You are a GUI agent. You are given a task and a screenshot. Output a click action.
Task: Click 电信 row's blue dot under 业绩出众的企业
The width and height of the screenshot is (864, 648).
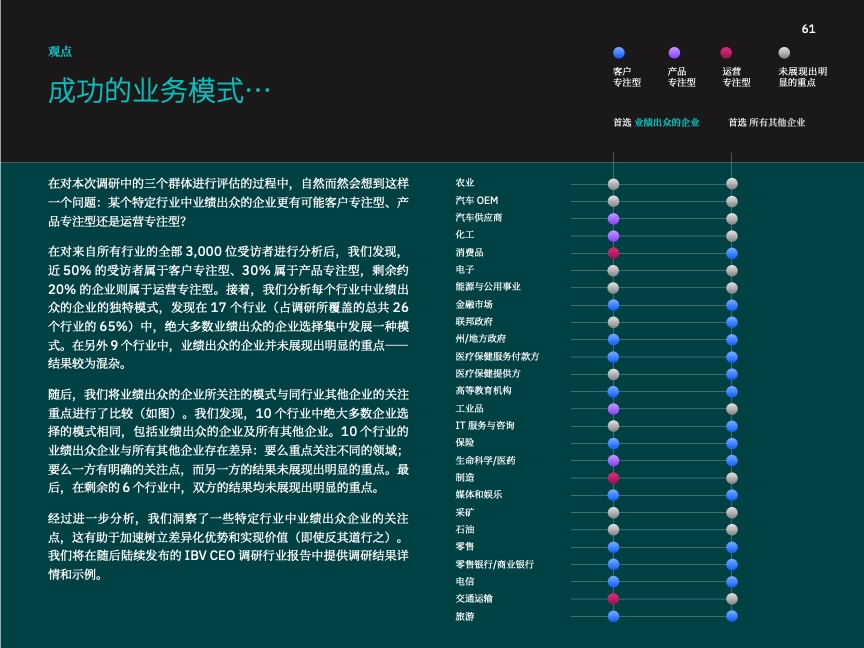pos(613,582)
